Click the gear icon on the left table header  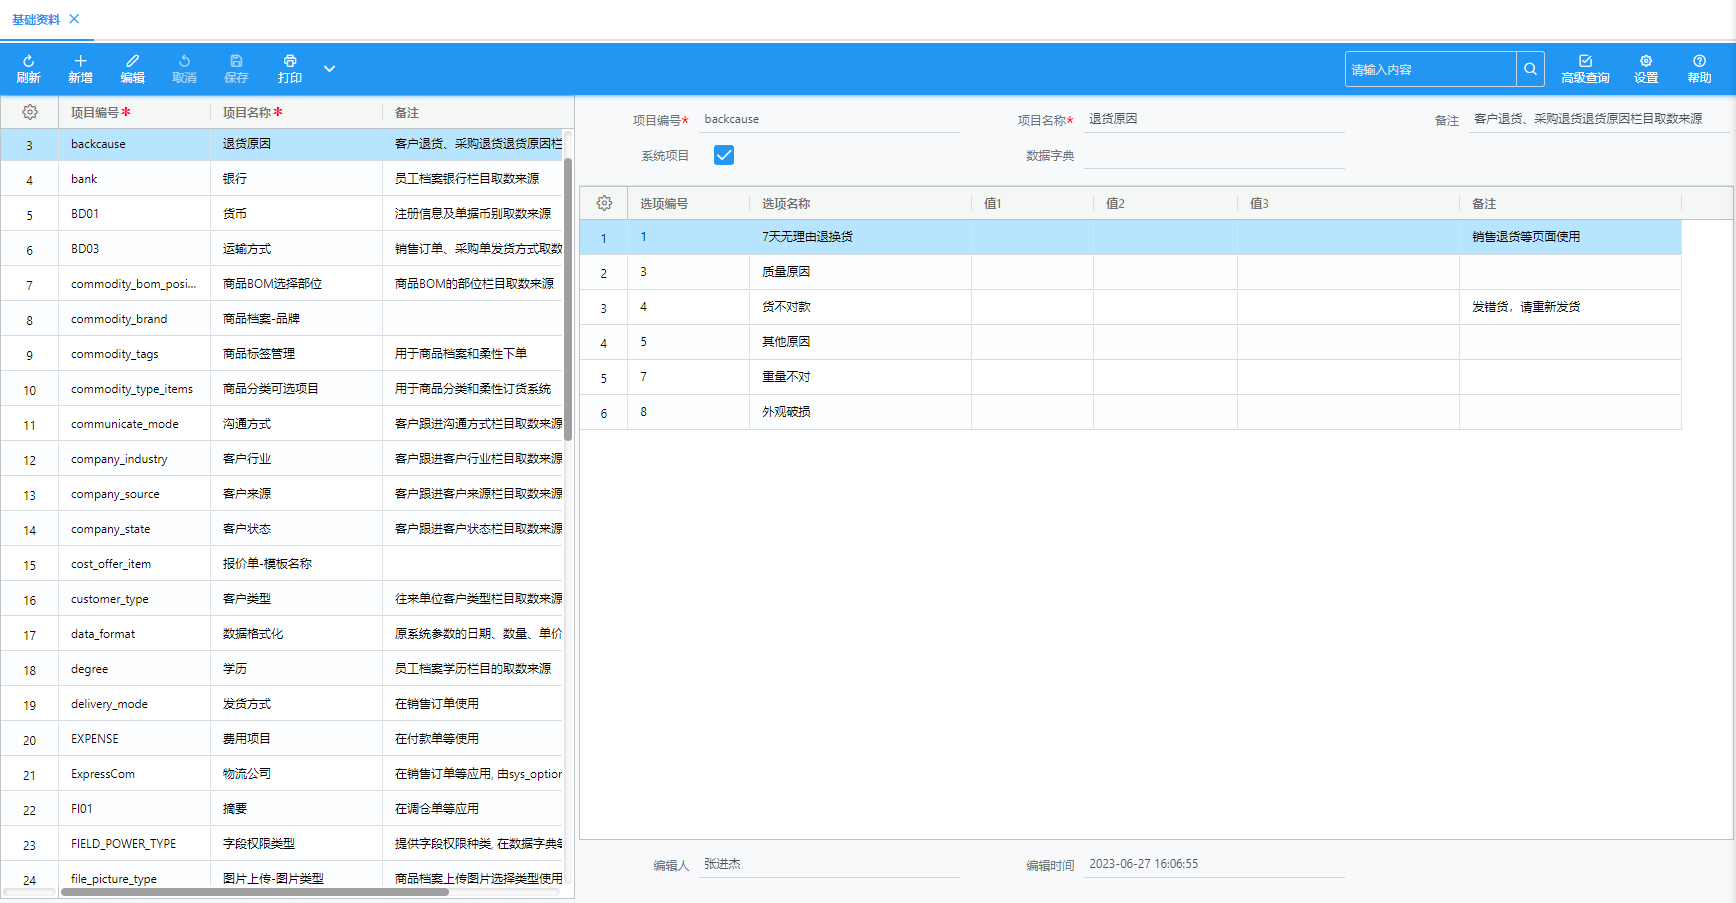[x=29, y=112]
